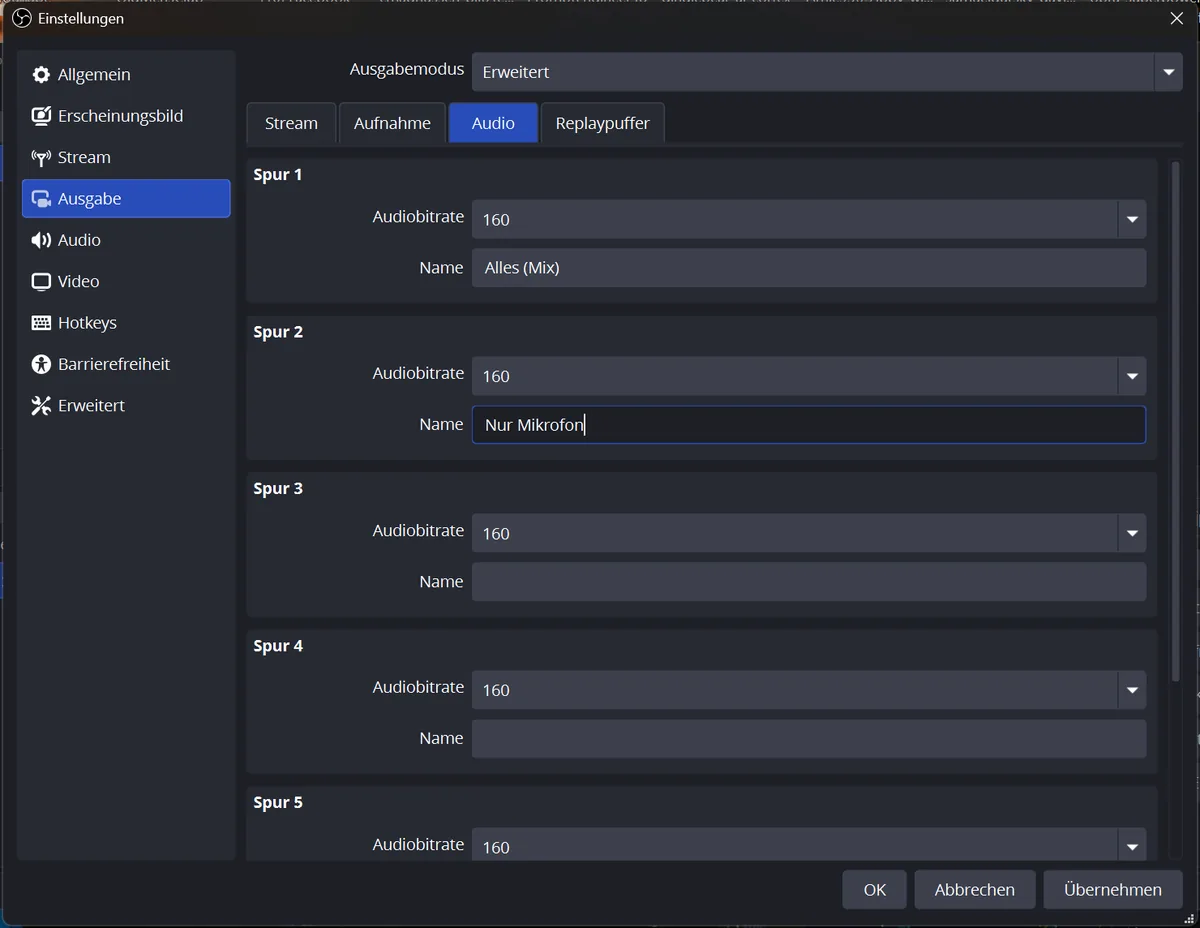Apply changes with Übernehmen
The height and width of the screenshot is (928, 1200).
coord(1113,890)
